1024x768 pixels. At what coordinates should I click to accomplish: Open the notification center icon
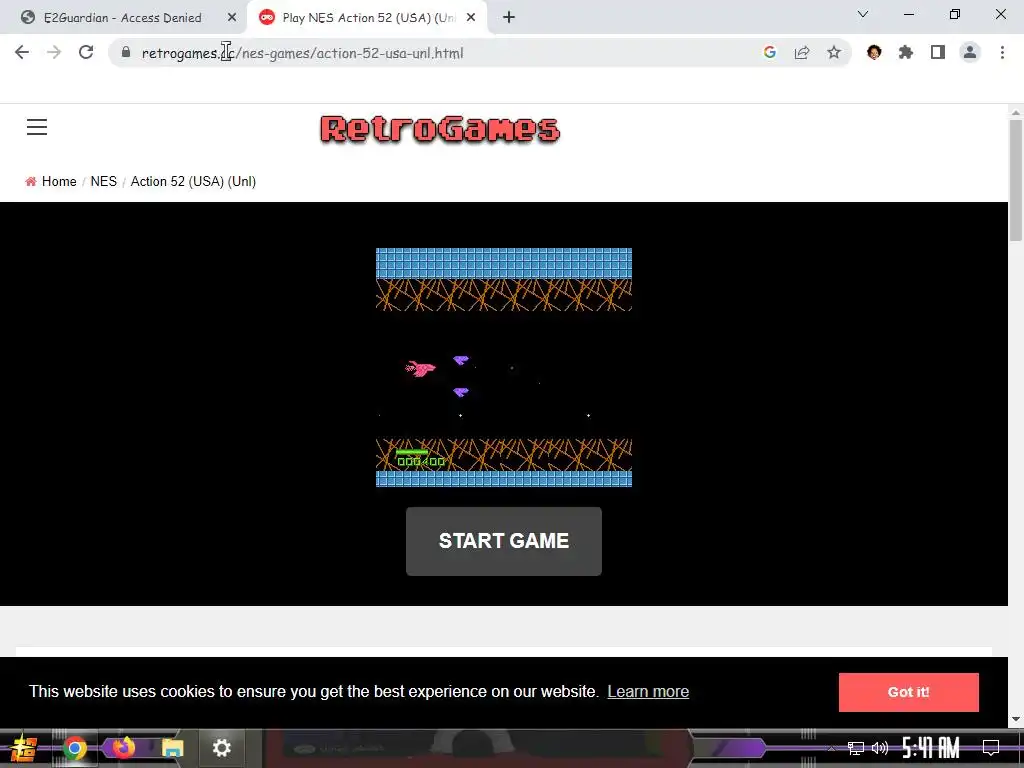tap(991, 747)
